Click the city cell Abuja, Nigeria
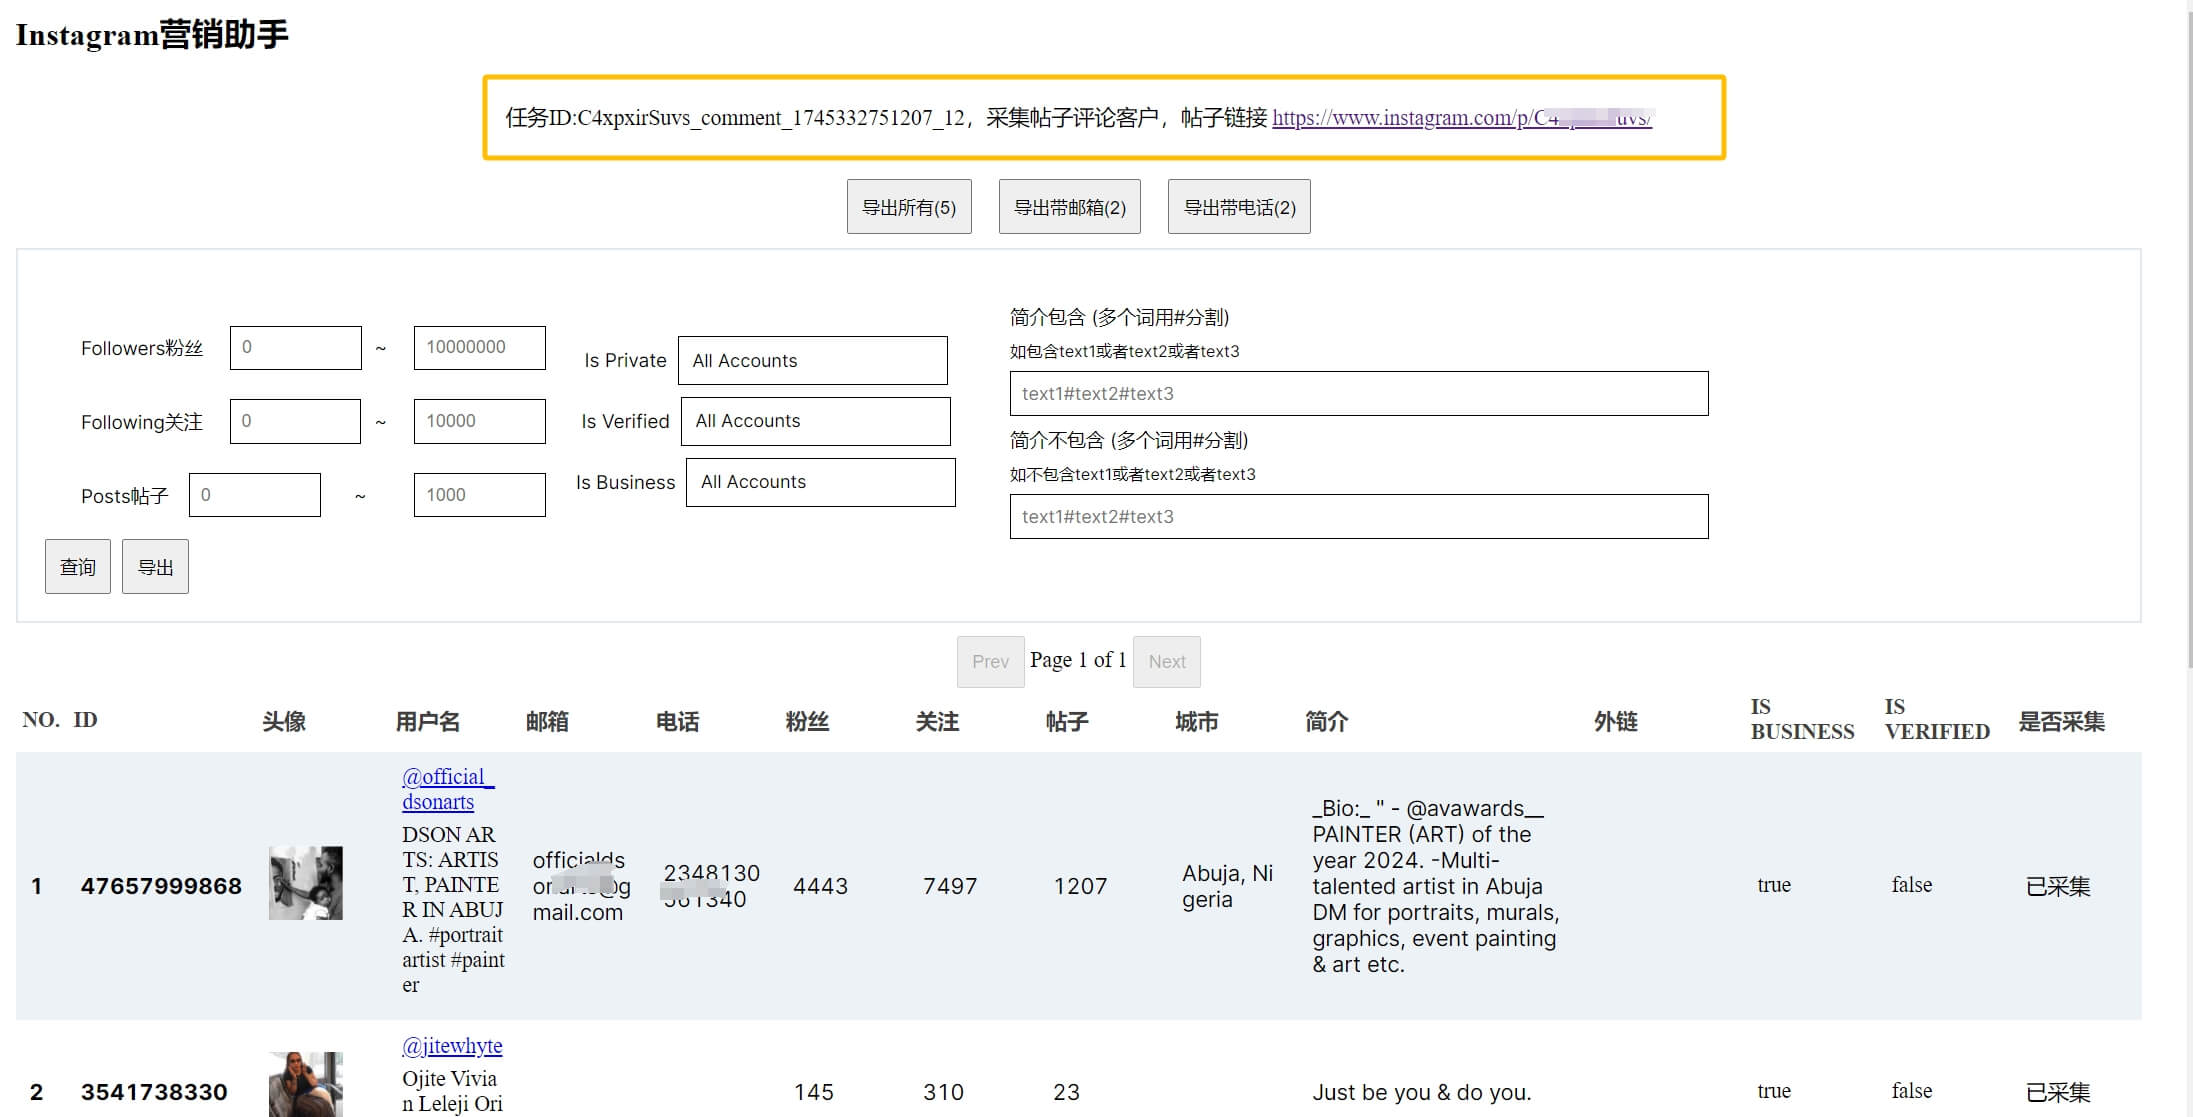This screenshot has width=2193, height=1117. (1228, 886)
